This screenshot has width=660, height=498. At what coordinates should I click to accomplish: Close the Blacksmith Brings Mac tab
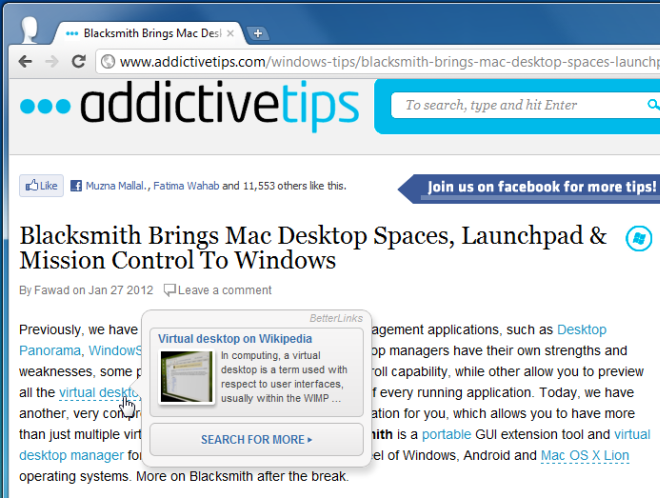tap(230, 33)
